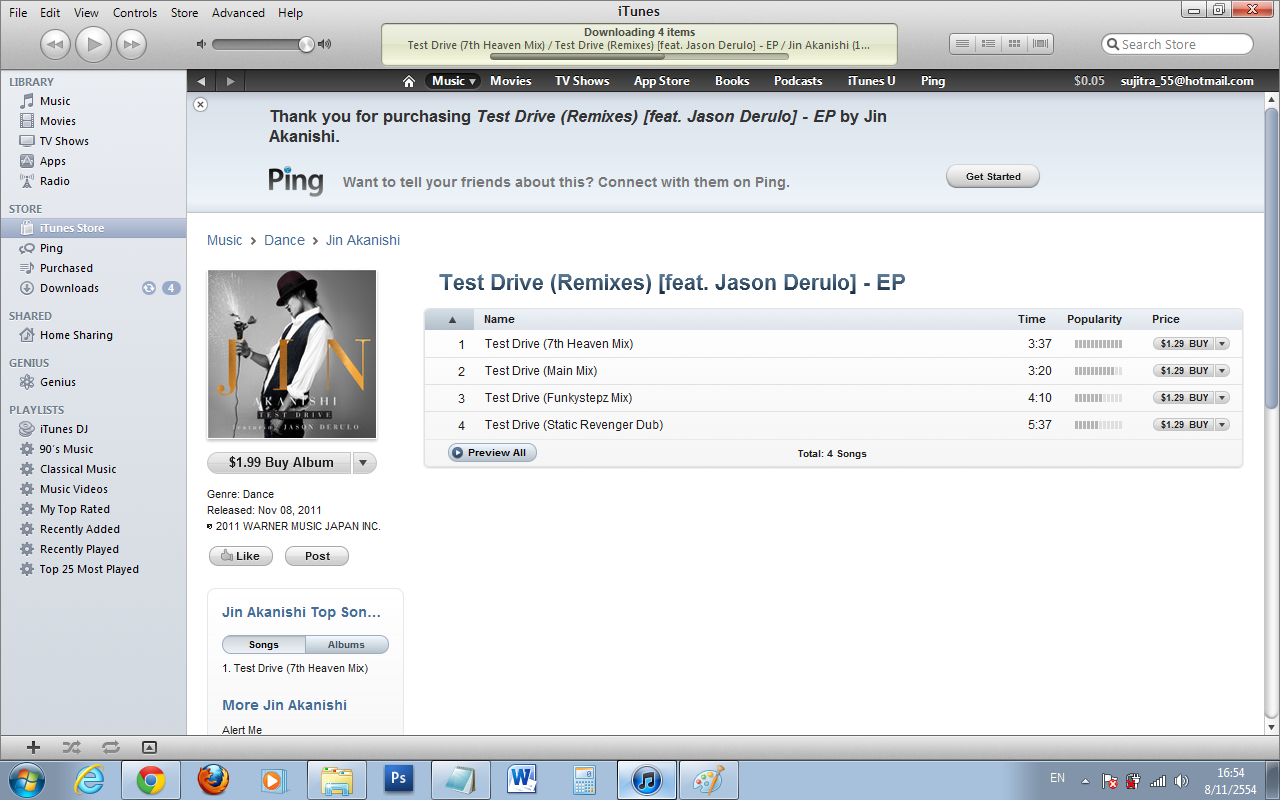Switch to the App Store tab
This screenshot has width=1280, height=800.
(662, 81)
